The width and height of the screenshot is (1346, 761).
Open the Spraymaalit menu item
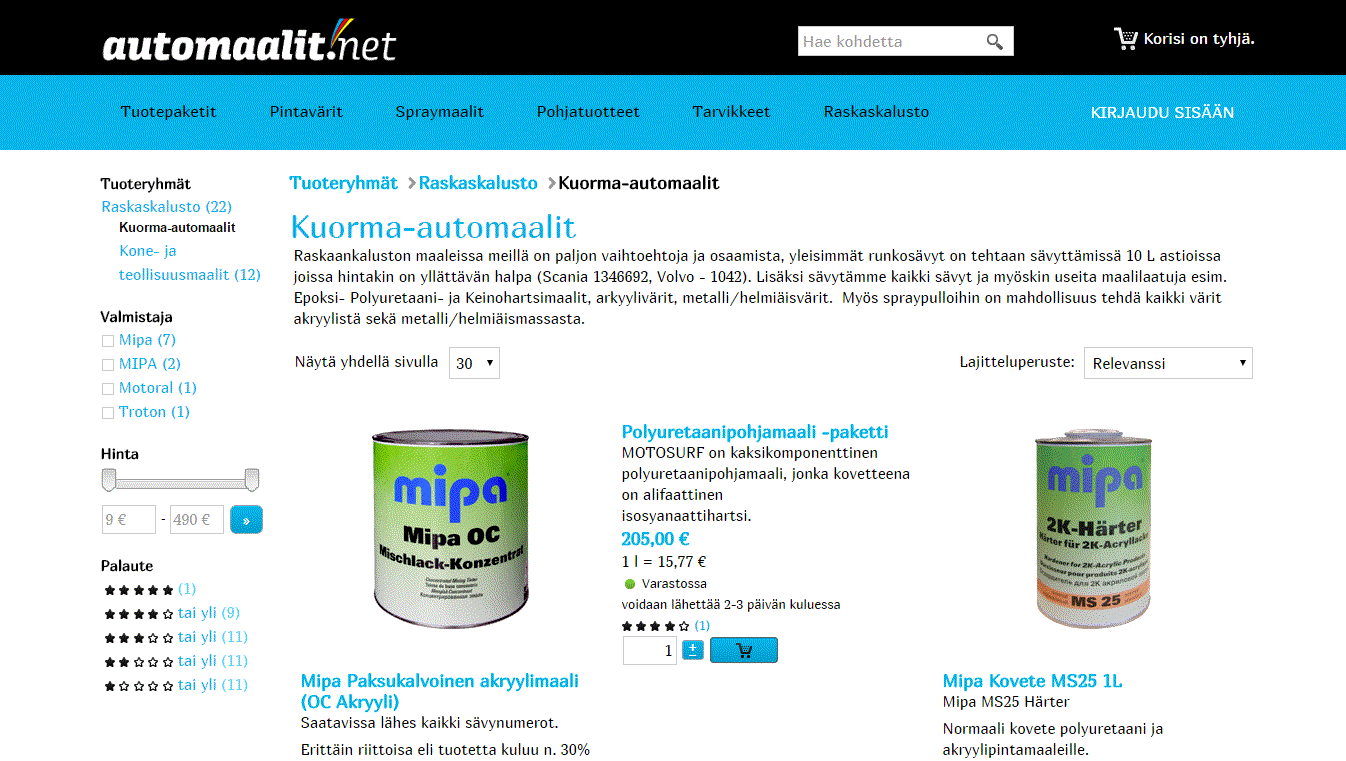[x=439, y=112]
